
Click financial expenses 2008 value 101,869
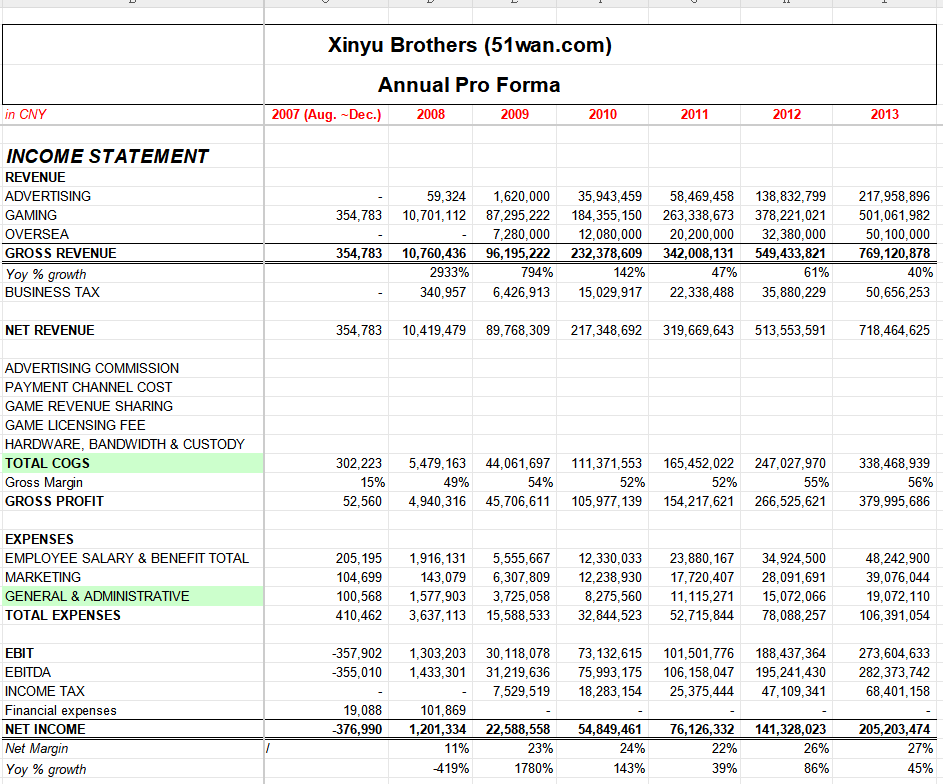443,711
